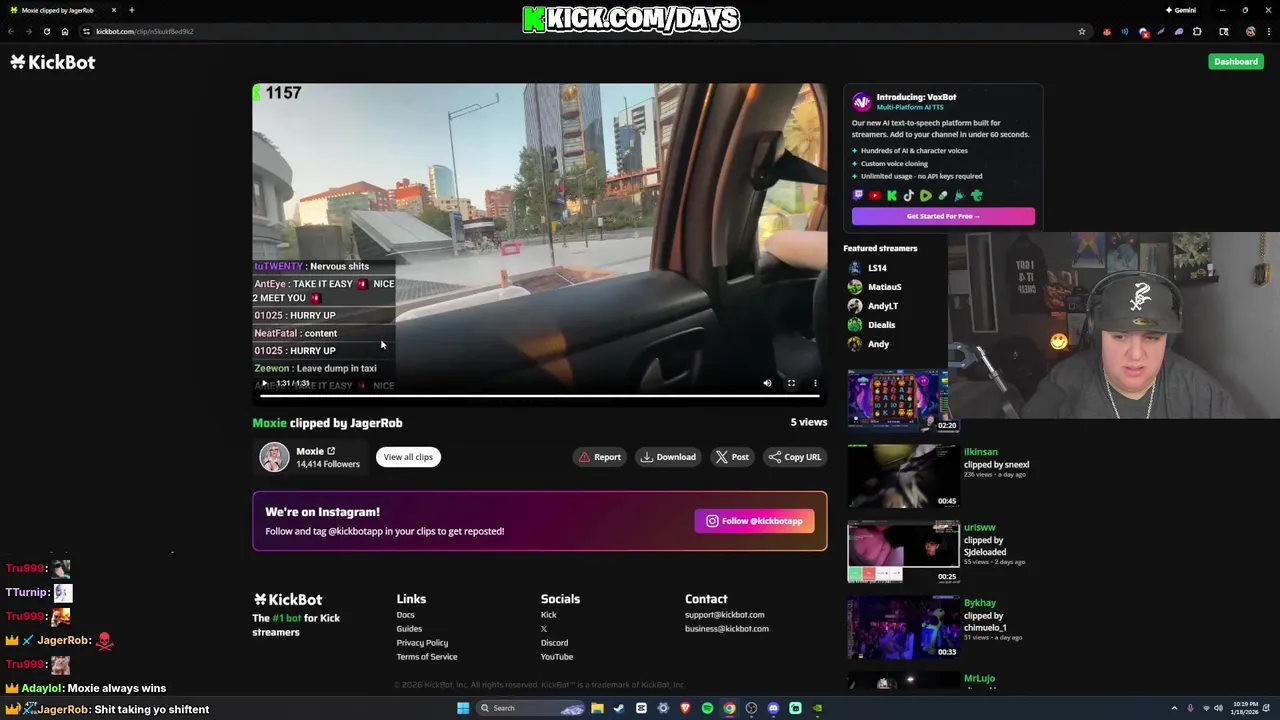1280x720 pixels.
Task: Go to browser home page icon
Action: pos(65,31)
